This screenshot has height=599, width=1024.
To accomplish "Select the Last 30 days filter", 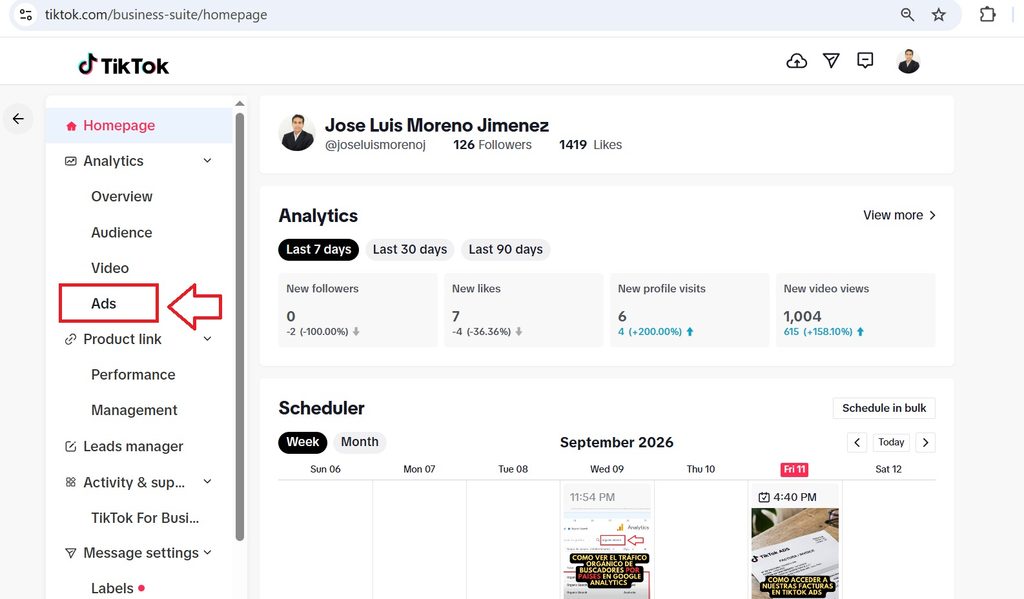I will click(x=410, y=250).
